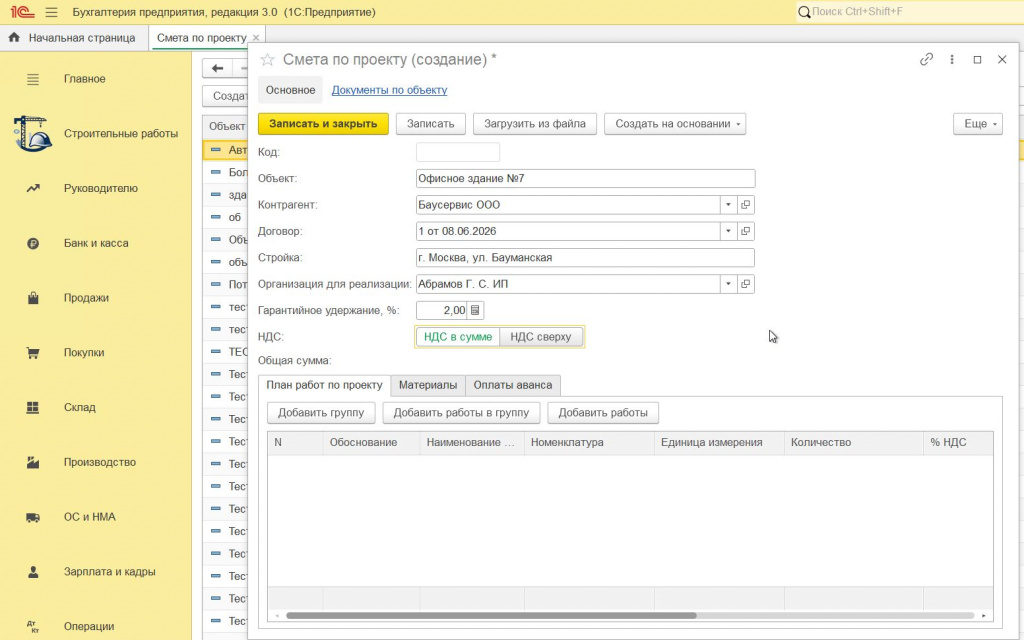Image resolution: width=1024 pixels, height=640 pixels.
Task: Open the 1C logo main menu
Action: coord(22,12)
